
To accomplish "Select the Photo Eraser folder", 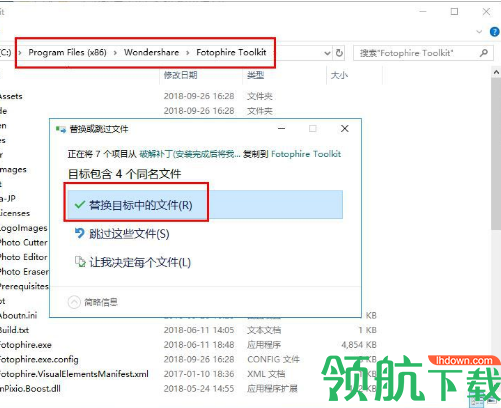I will (24, 272).
